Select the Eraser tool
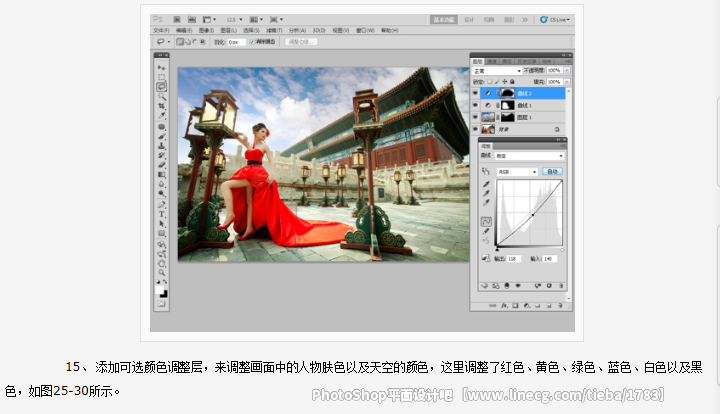 pos(162,165)
